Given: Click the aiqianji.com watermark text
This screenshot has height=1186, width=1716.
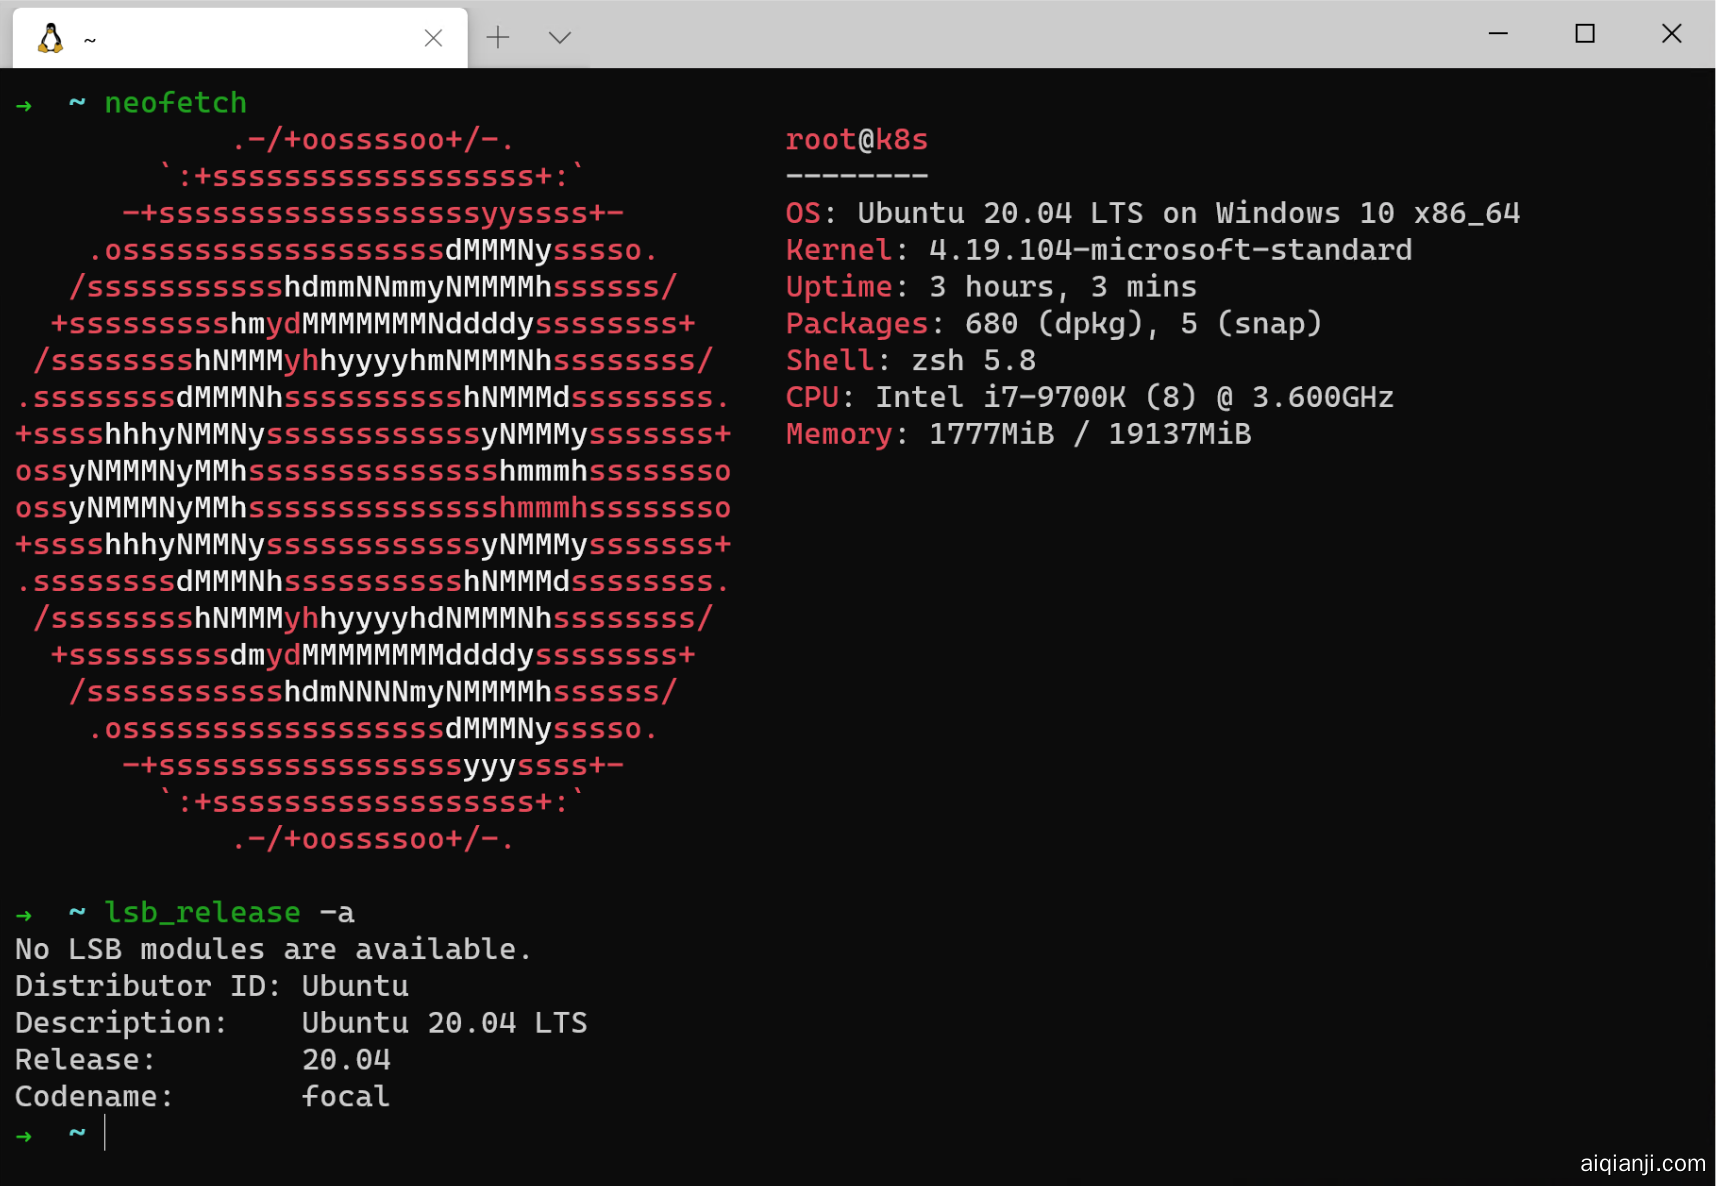Looking at the screenshot, I should pos(1643,1163).
